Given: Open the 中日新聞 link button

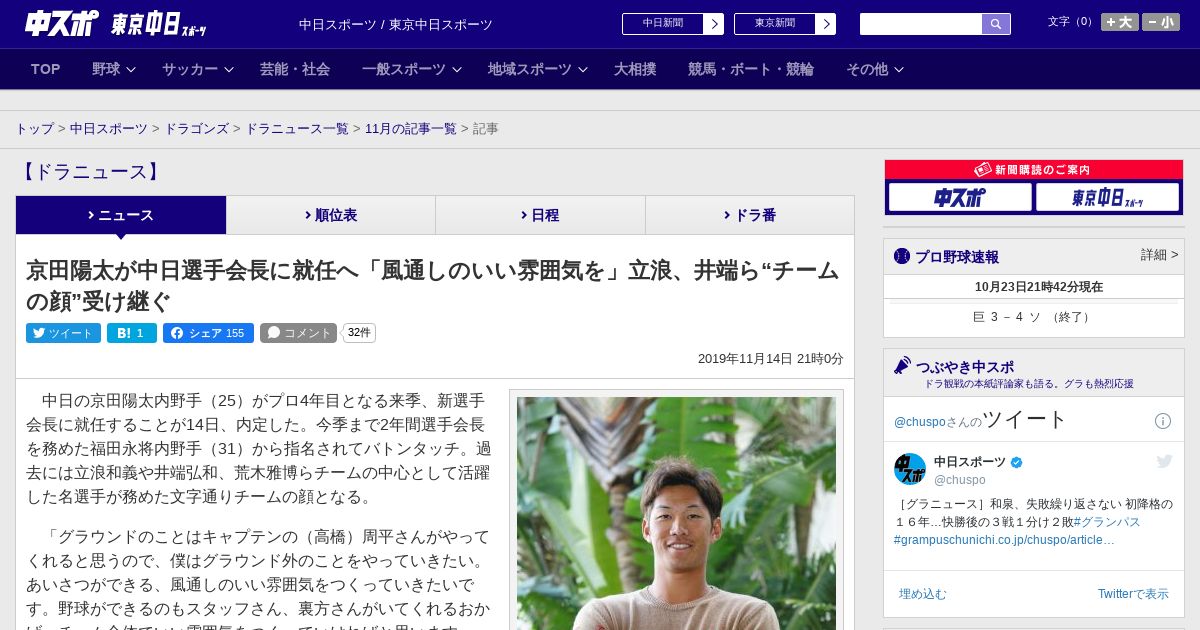Looking at the screenshot, I should click(663, 24).
